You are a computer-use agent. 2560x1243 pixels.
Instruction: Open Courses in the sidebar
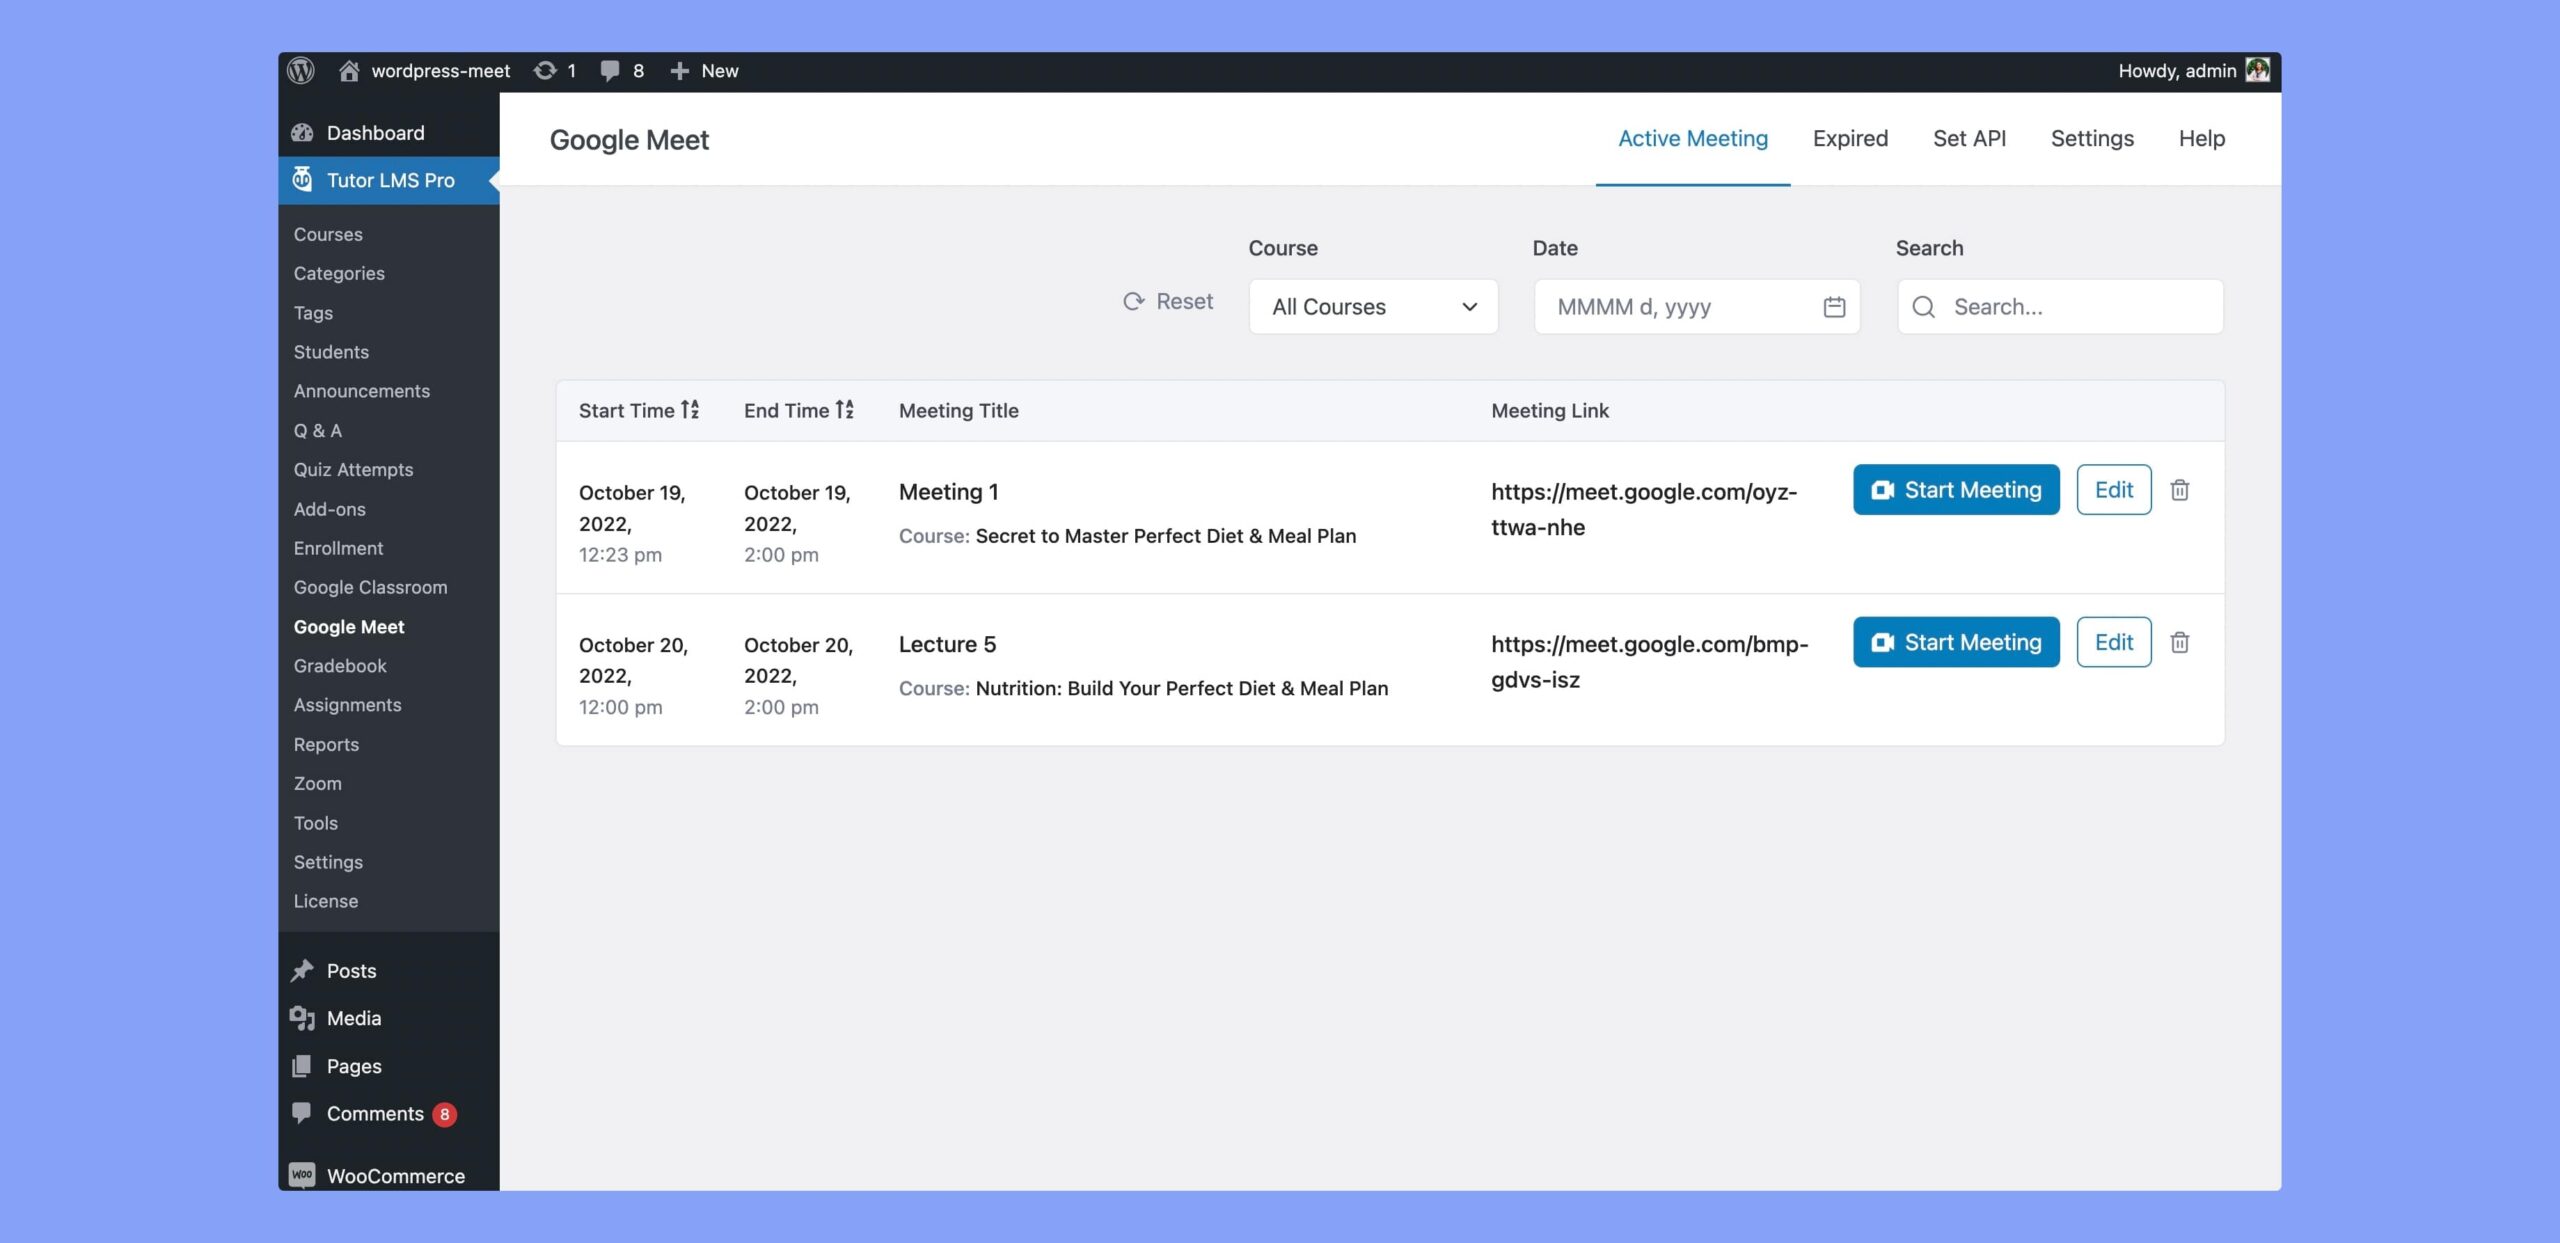point(328,234)
